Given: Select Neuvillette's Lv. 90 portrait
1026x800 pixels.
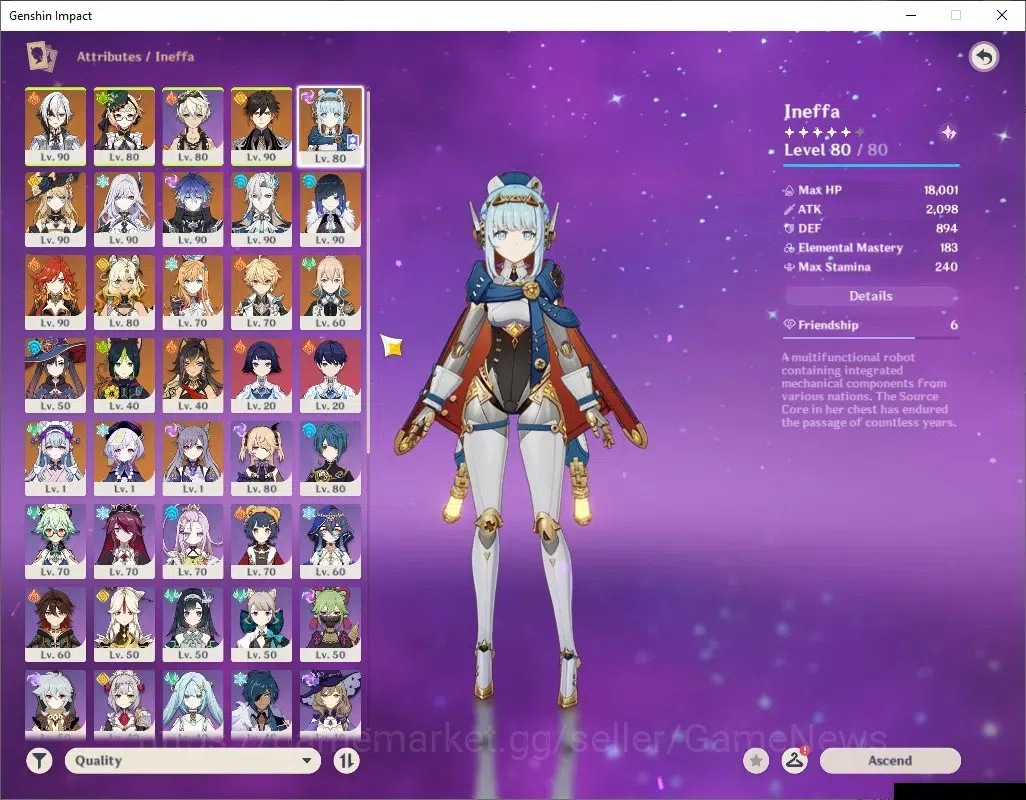Looking at the screenshot, I should [262, 209].
